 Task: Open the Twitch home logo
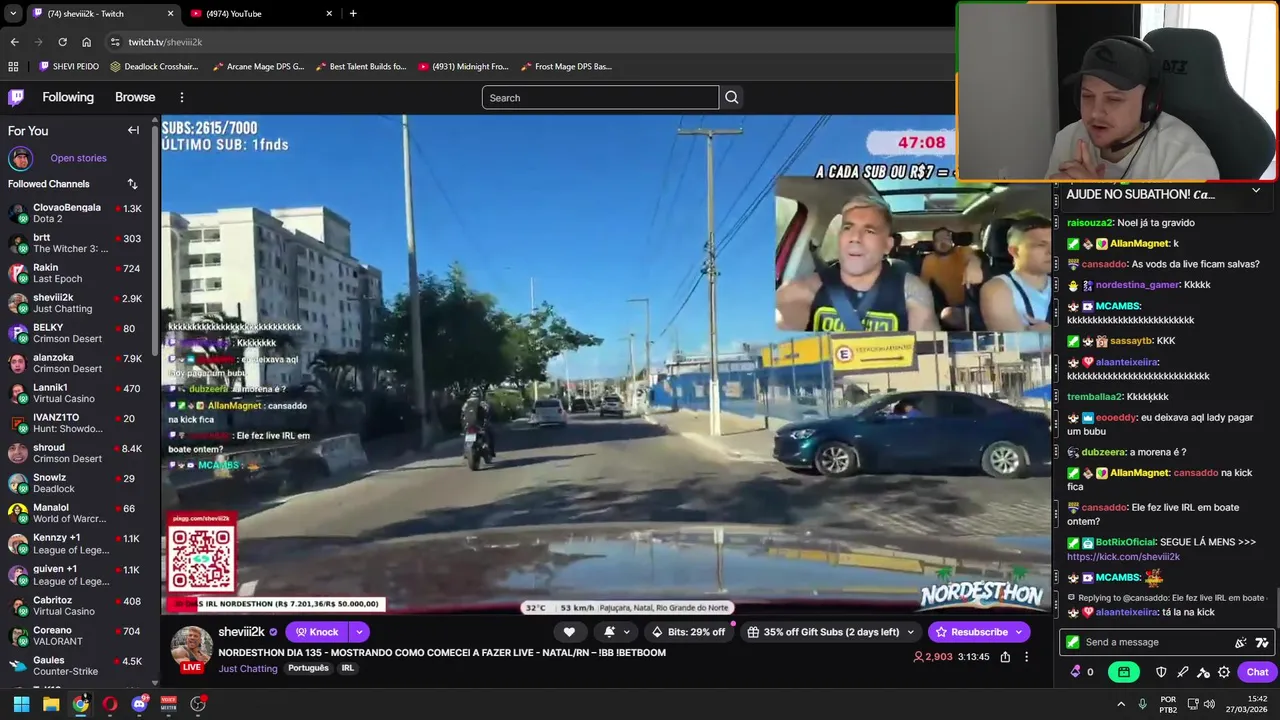point(16,97)
